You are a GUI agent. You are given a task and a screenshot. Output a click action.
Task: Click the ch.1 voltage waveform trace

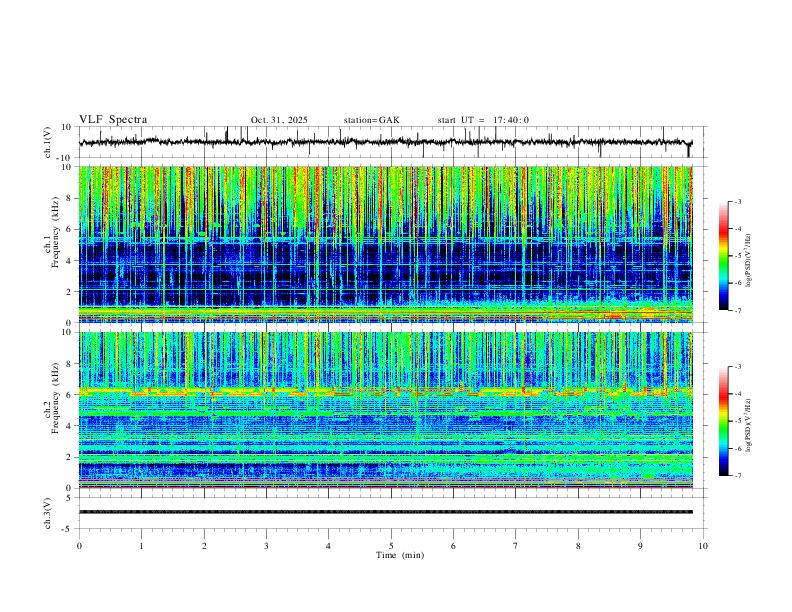coord(385,142)
